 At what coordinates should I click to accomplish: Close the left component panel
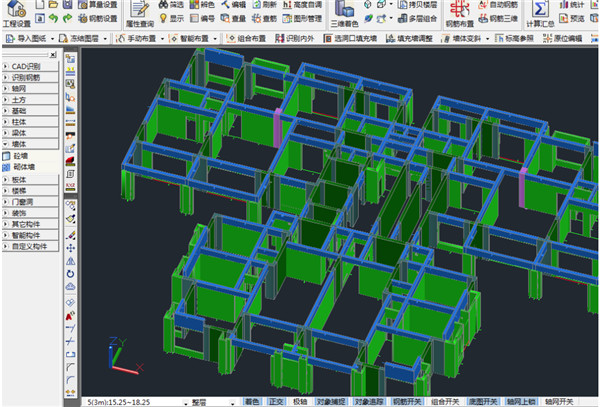[53, 55]
